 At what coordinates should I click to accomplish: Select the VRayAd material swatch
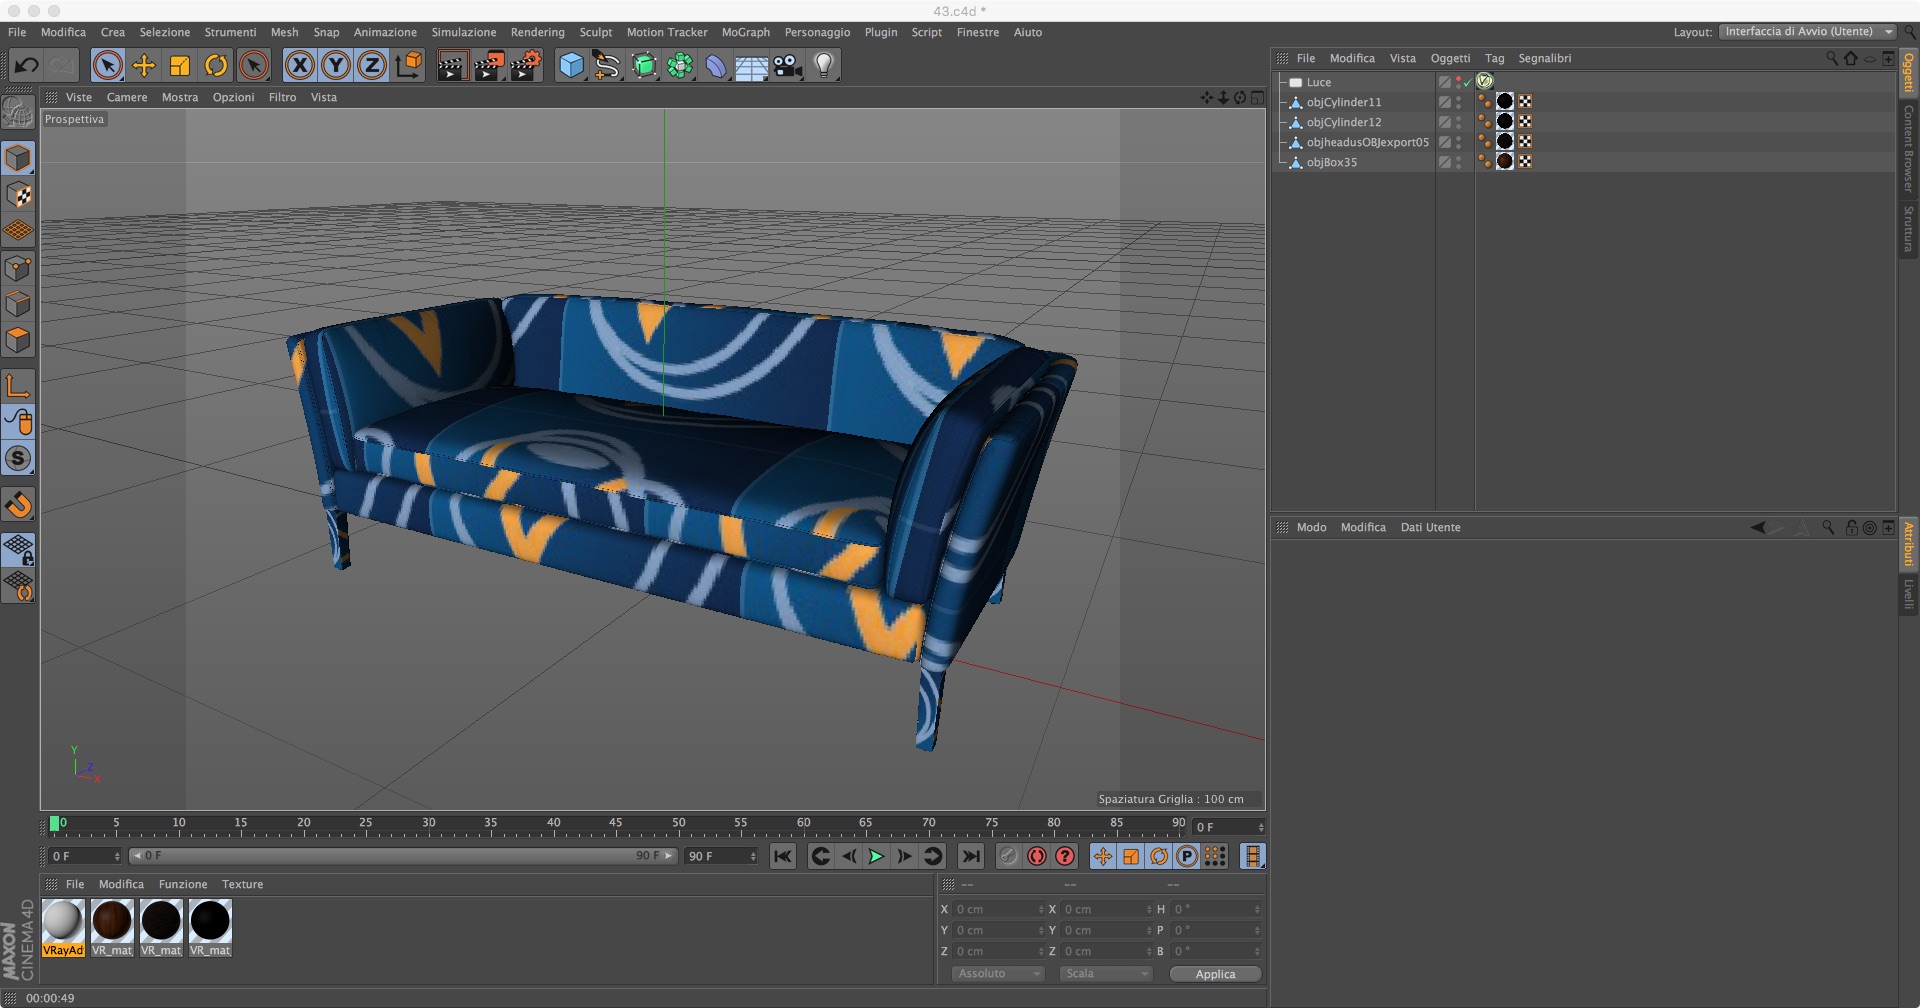click(63, 928)
